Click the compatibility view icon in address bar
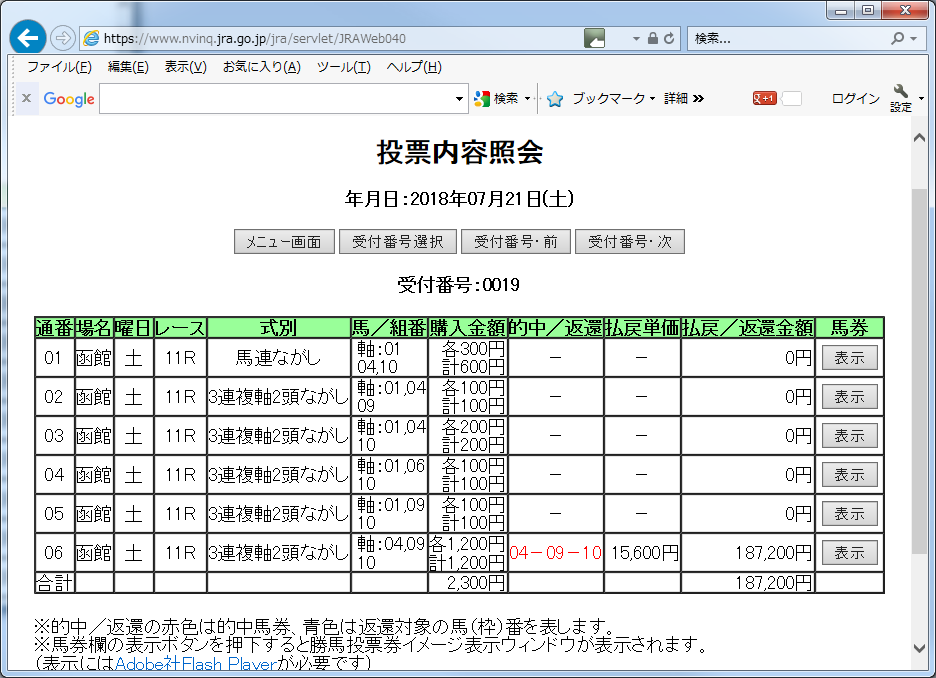936x678 pixels. coord(594,39)
